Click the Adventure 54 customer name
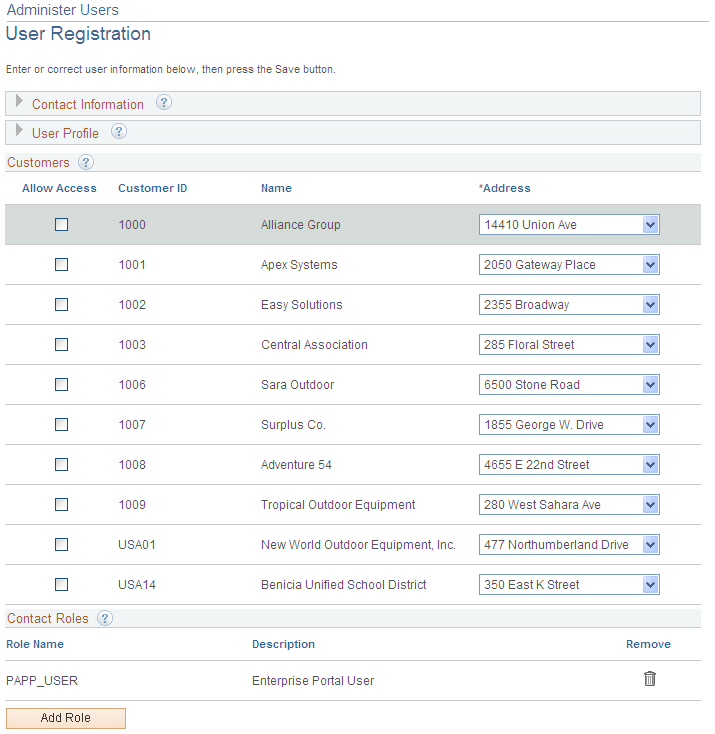 (x=296, y=465)
